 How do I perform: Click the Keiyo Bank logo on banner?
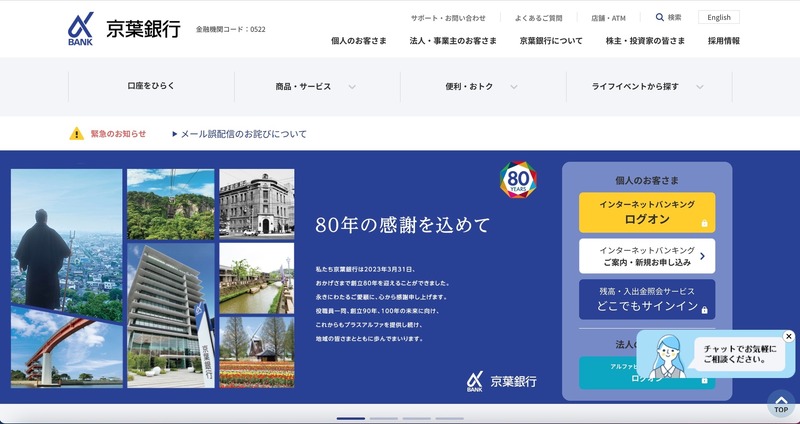coord(501,381)
